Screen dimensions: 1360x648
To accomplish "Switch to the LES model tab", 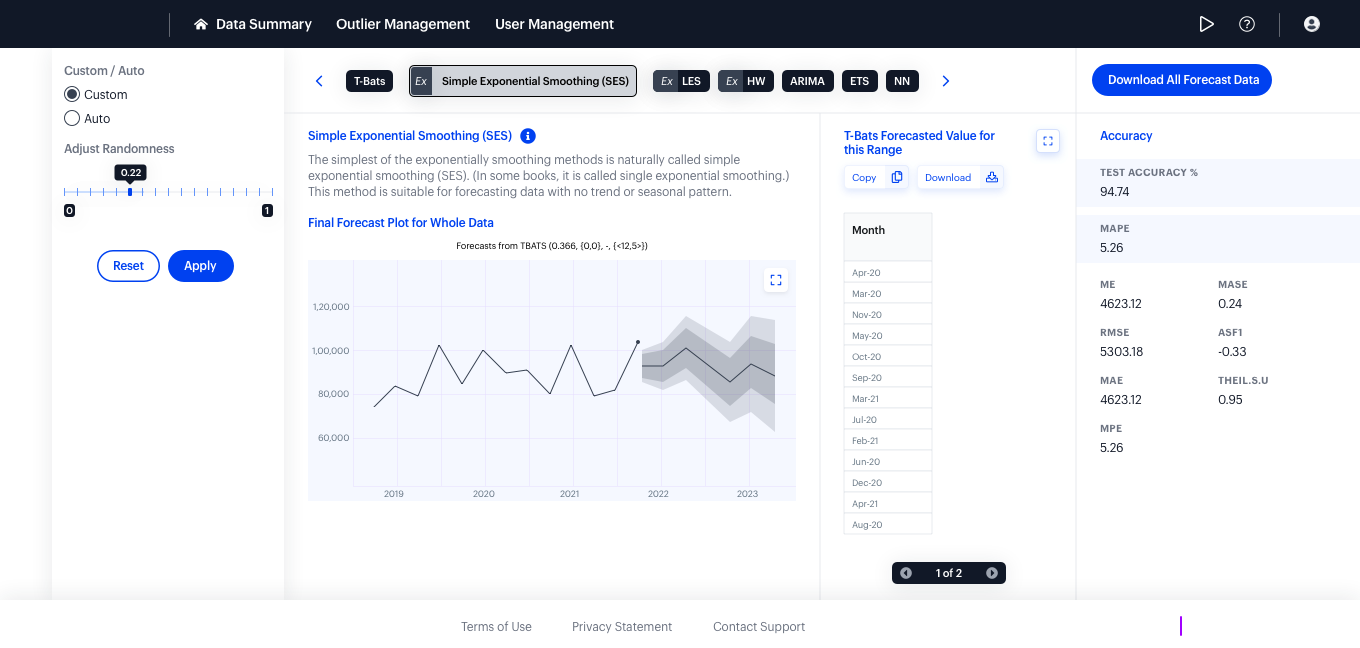I will coord(681,81).
